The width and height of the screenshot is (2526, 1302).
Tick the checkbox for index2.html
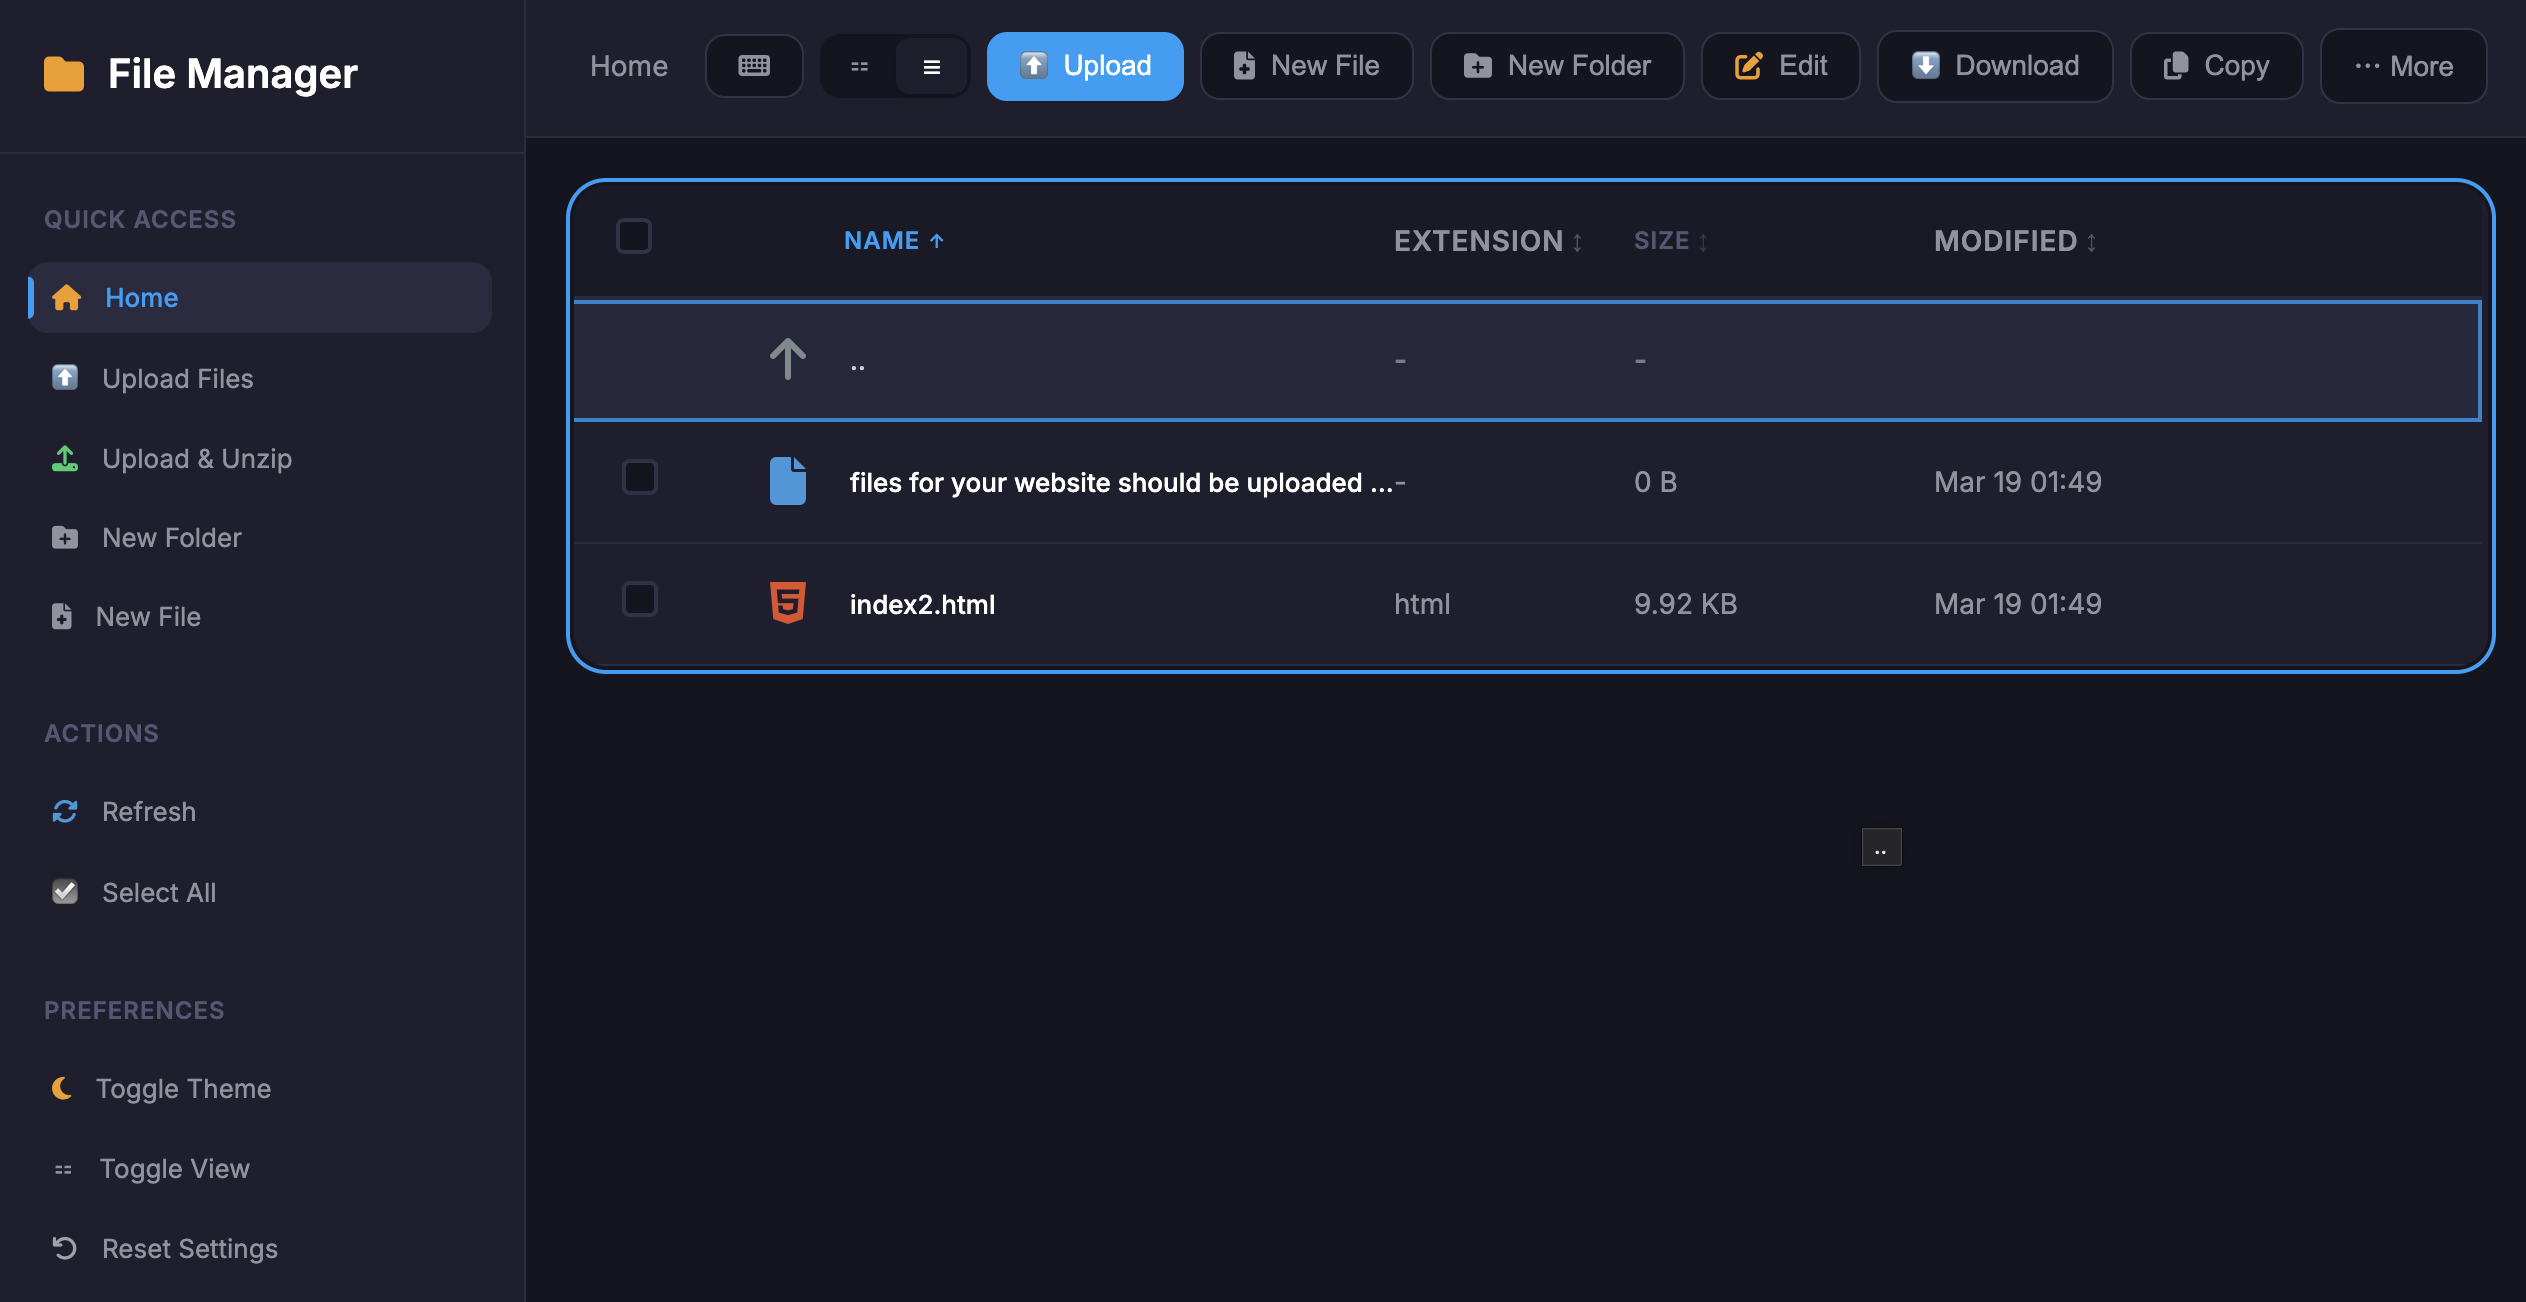(639, 600)
